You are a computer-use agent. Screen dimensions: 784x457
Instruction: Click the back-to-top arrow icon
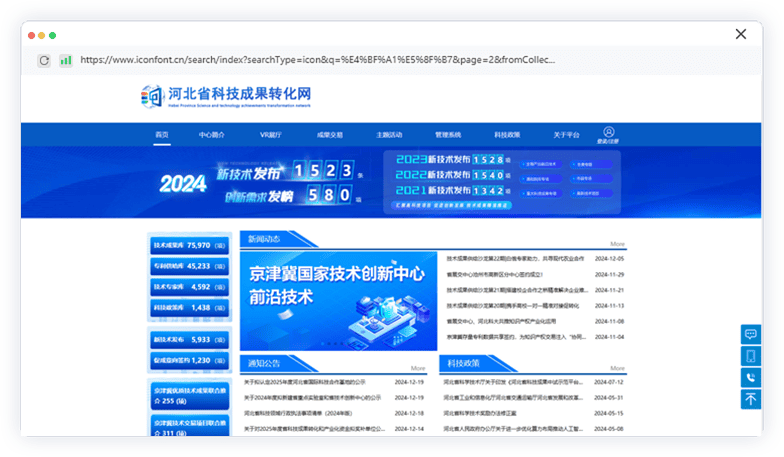point(750,398)
